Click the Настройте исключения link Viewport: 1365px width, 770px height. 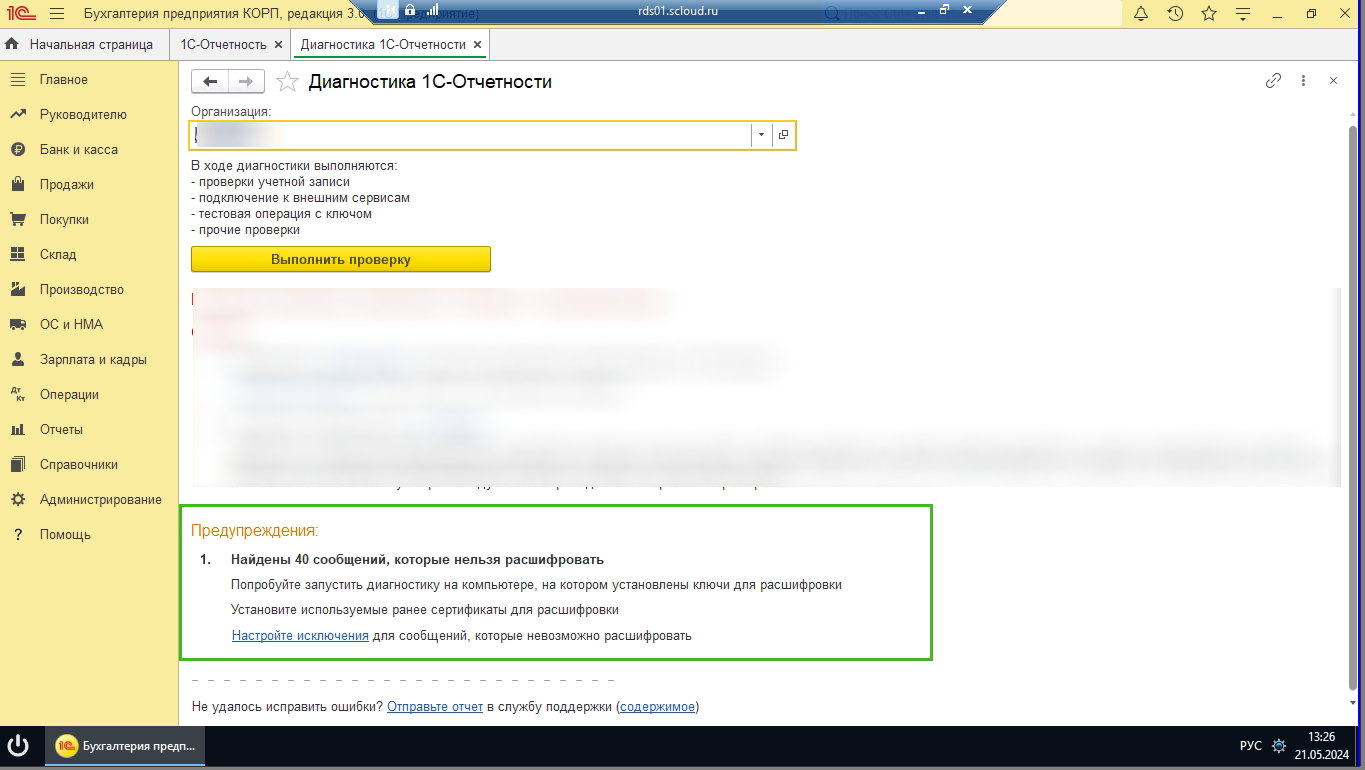tap(300, 636)
